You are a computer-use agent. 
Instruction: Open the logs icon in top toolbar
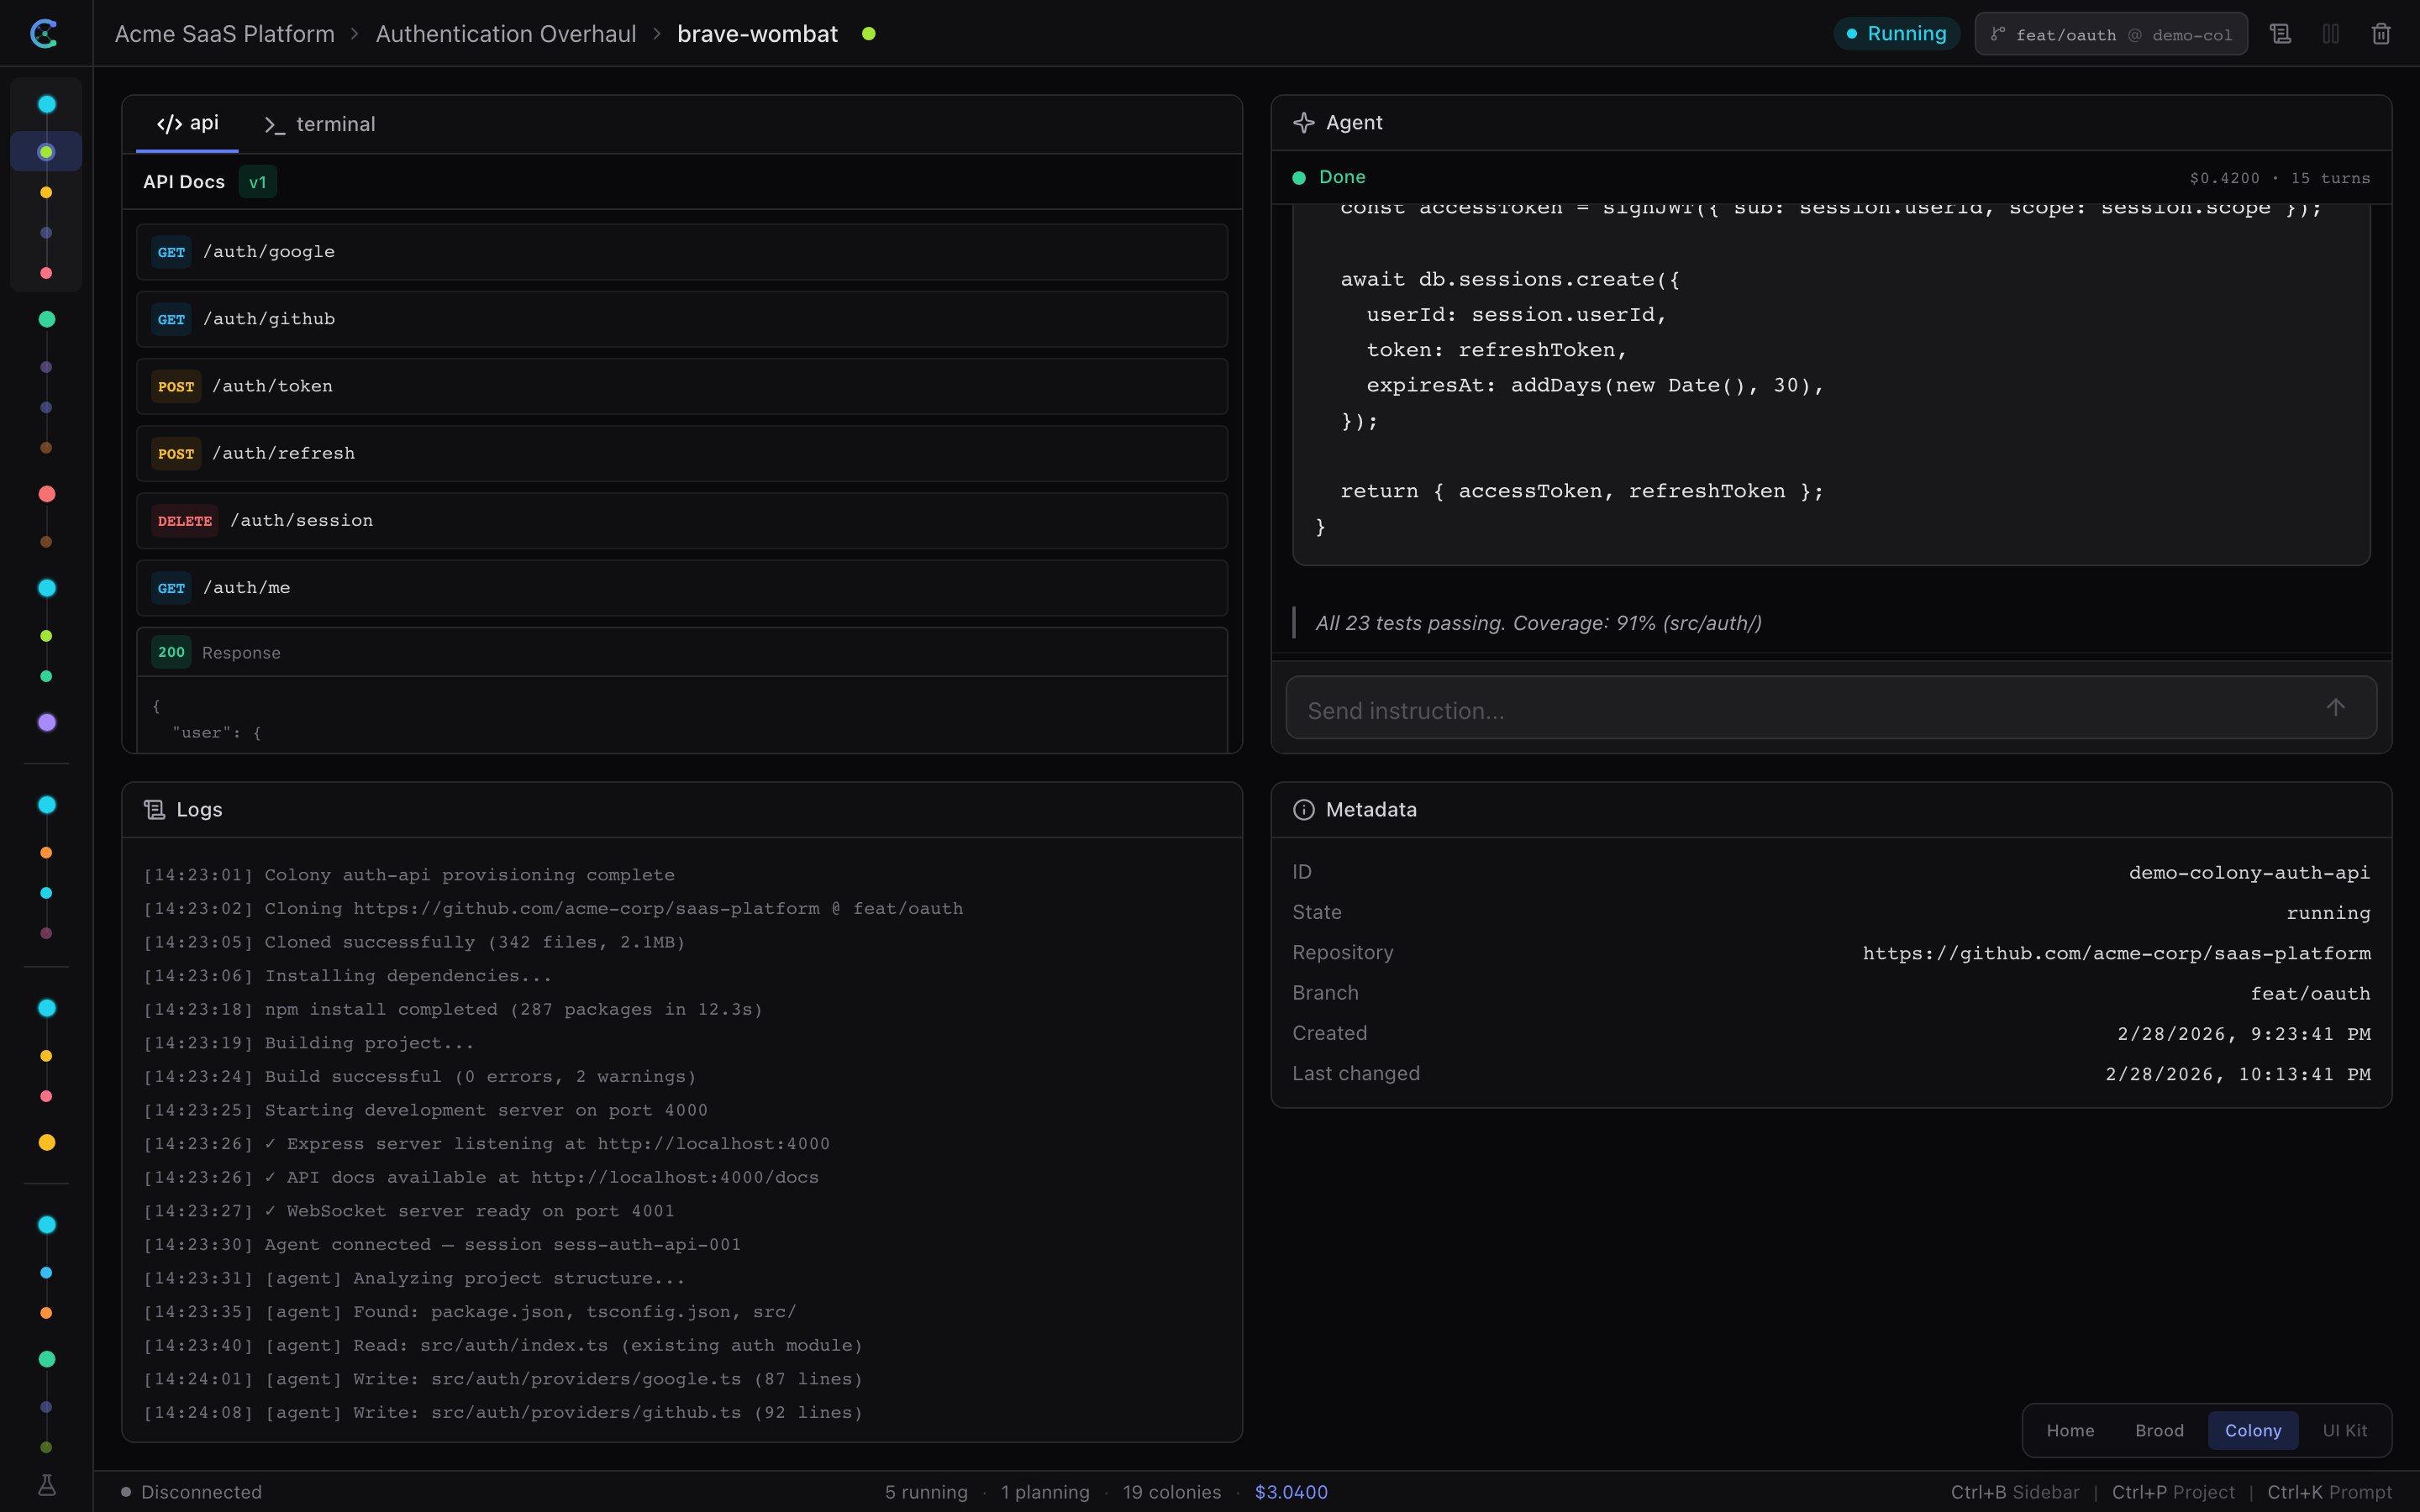[x=2280, y=34]
